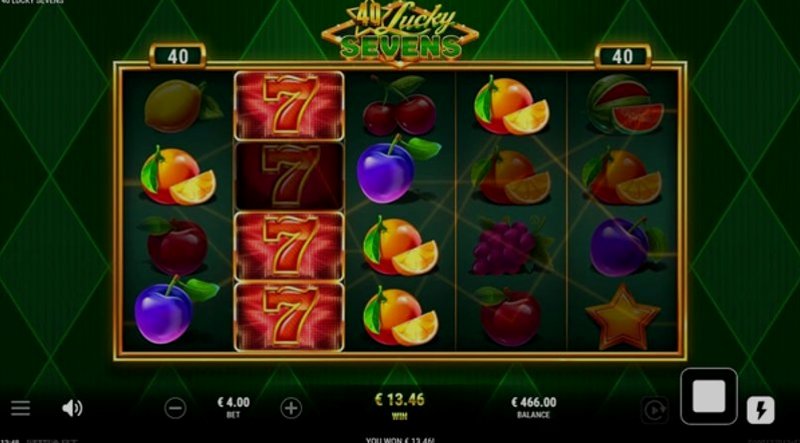
Task: Click the grapes symbol
Action: pos(510,247)
